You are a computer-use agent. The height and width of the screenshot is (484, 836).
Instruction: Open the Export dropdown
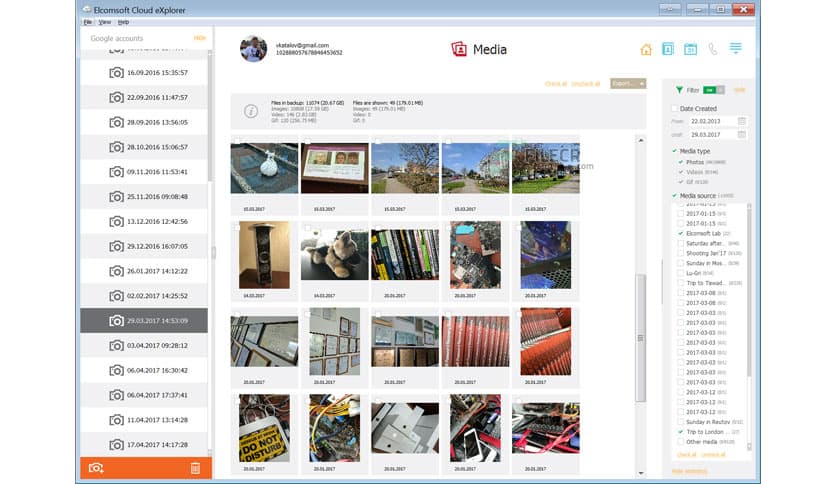pyautogui.click(x=628, y=84)
